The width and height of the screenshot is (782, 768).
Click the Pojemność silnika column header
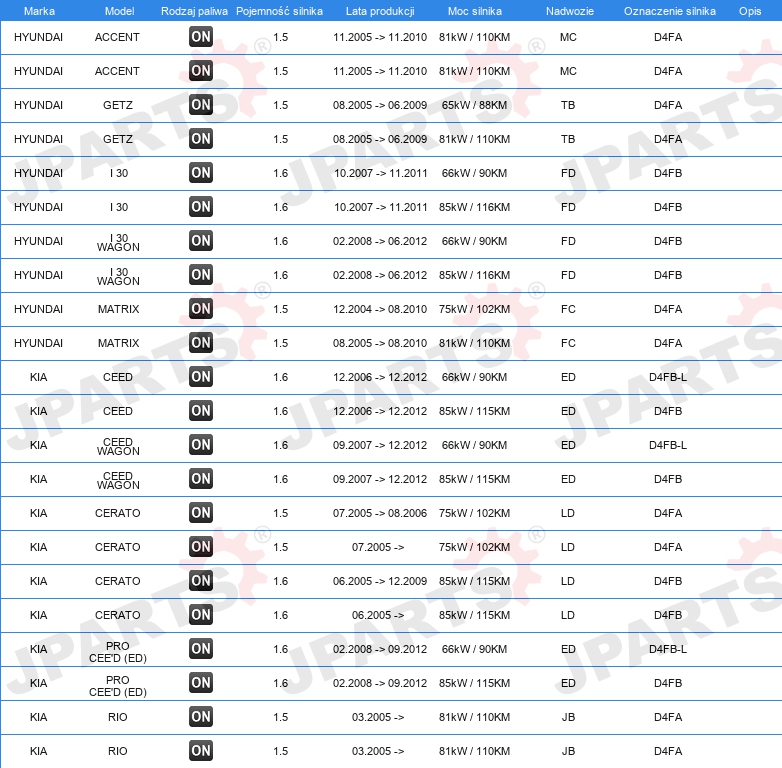click(279, 11)
